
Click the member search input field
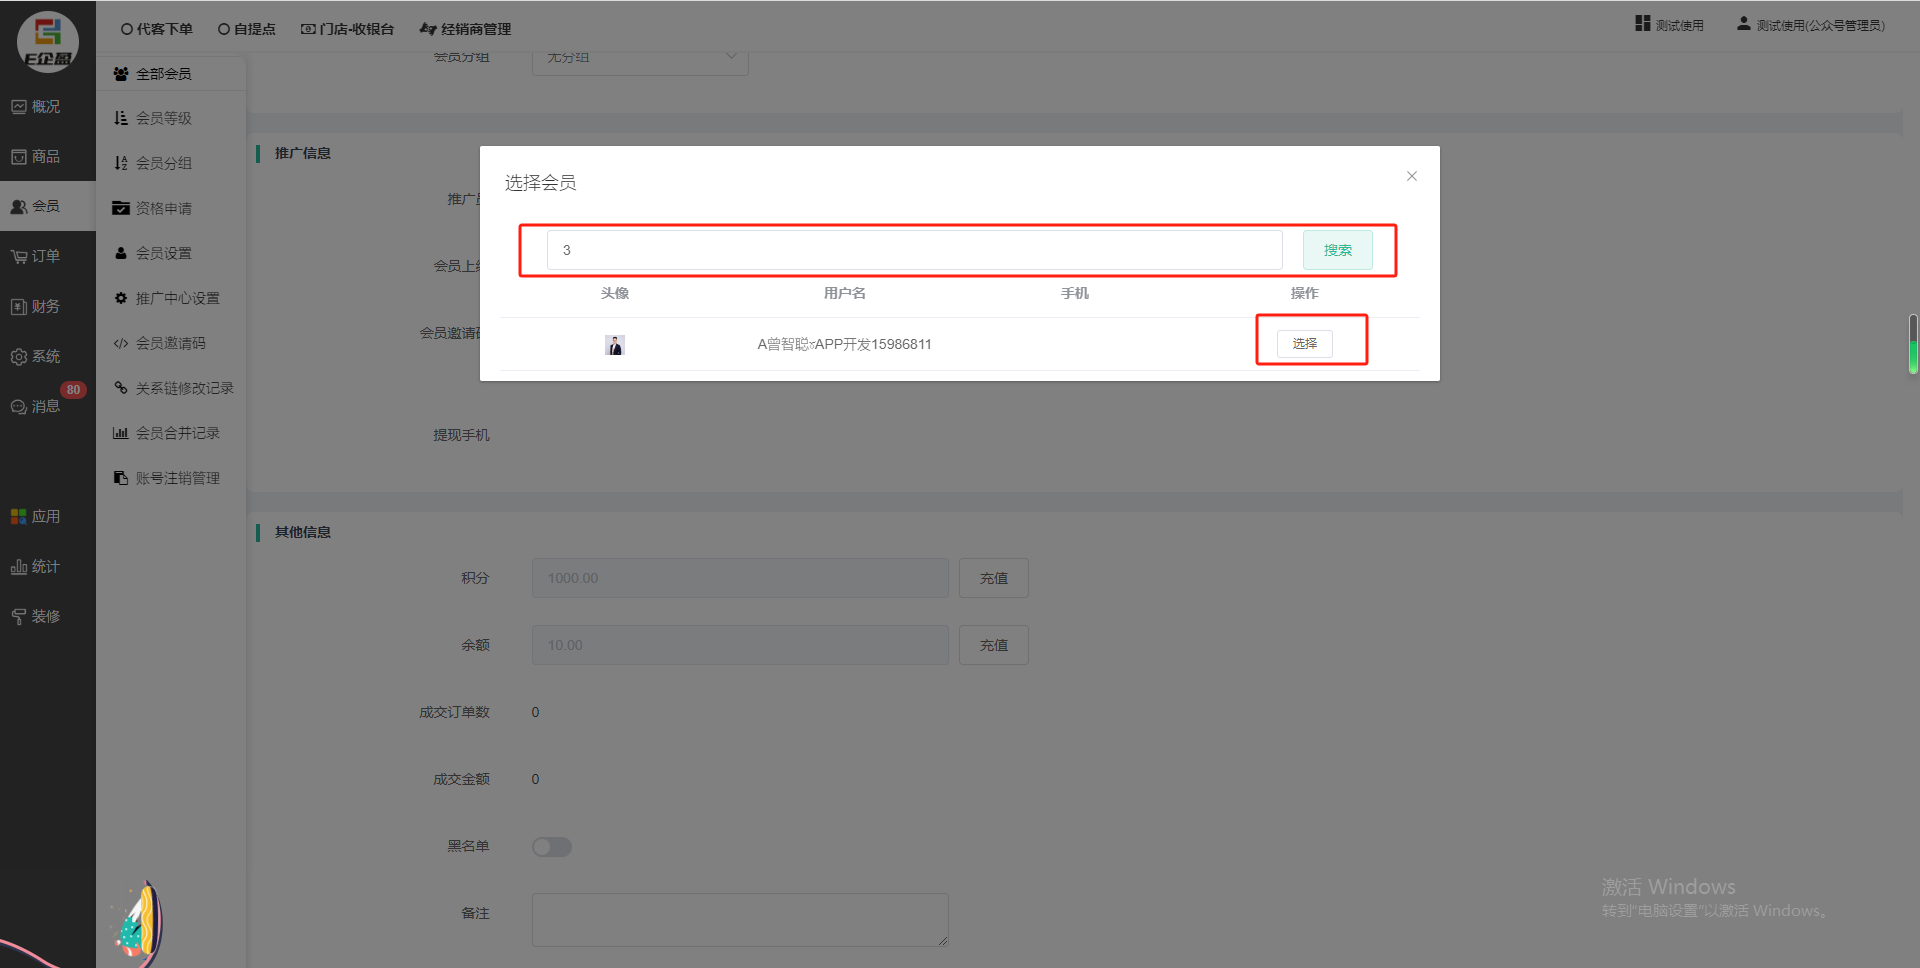pos(914,250)
